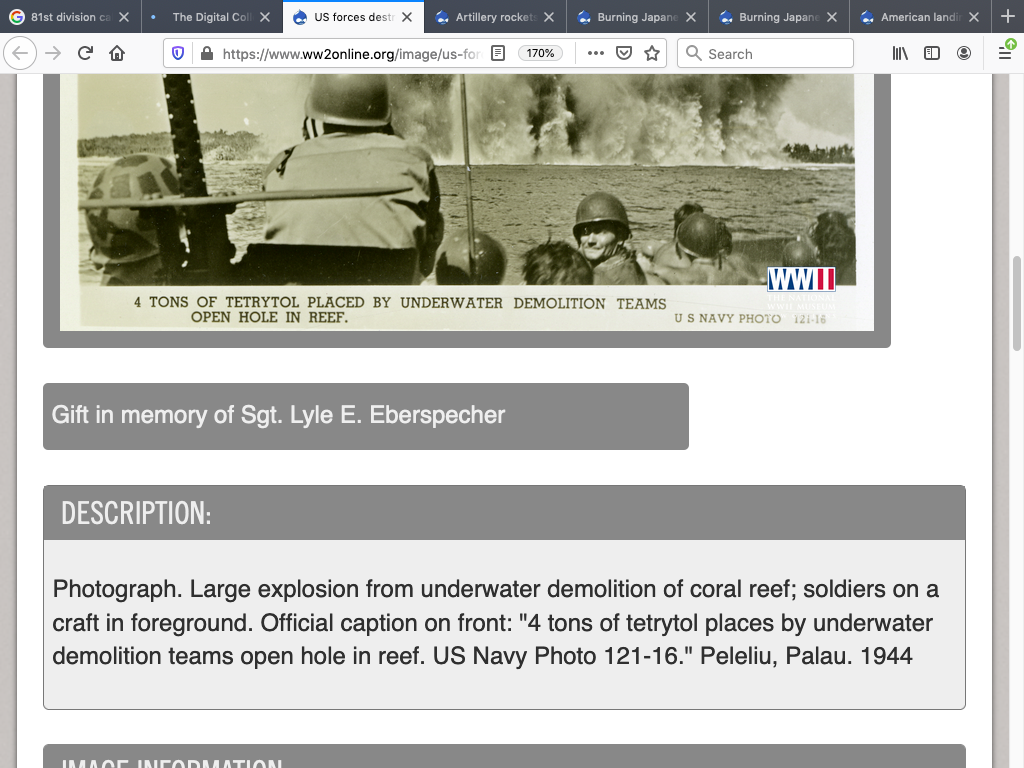Reload the current page
Image resolution: width=1024 pixels, height=768 pixels.
point(85,54)
